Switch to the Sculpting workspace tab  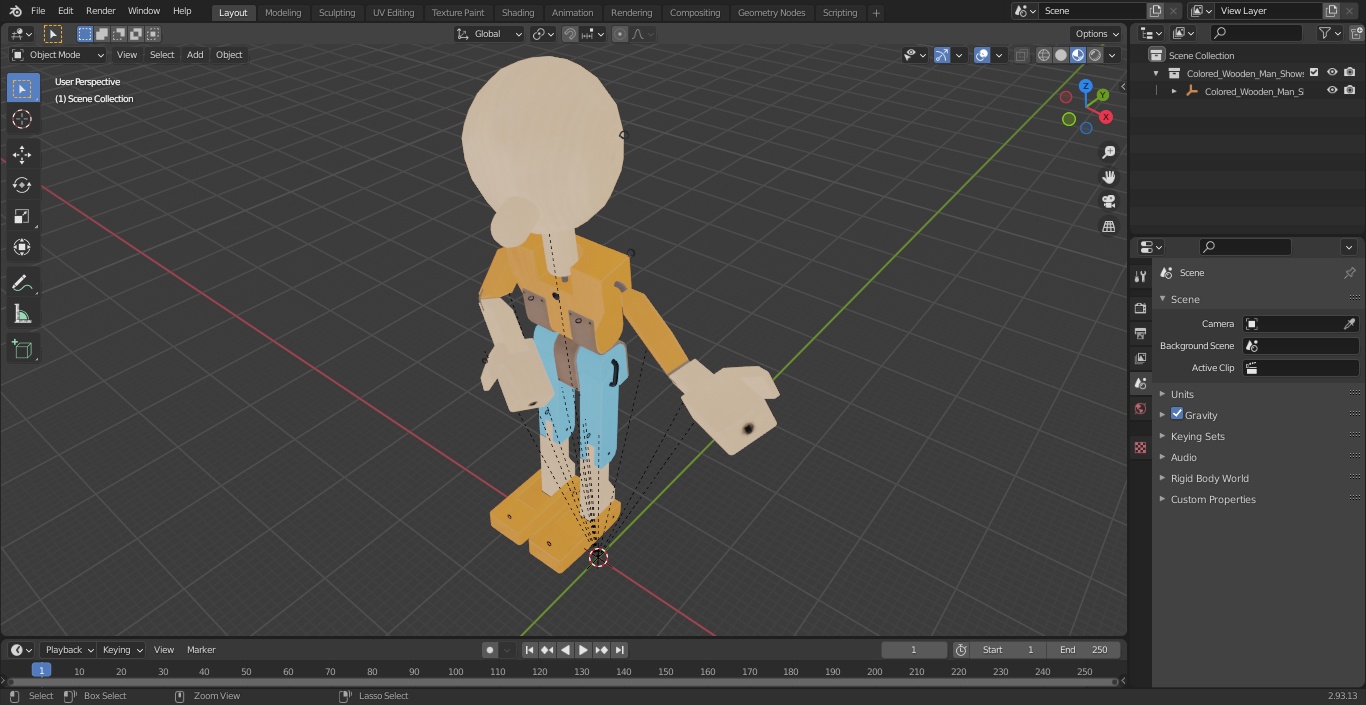(x=337, y=13)
